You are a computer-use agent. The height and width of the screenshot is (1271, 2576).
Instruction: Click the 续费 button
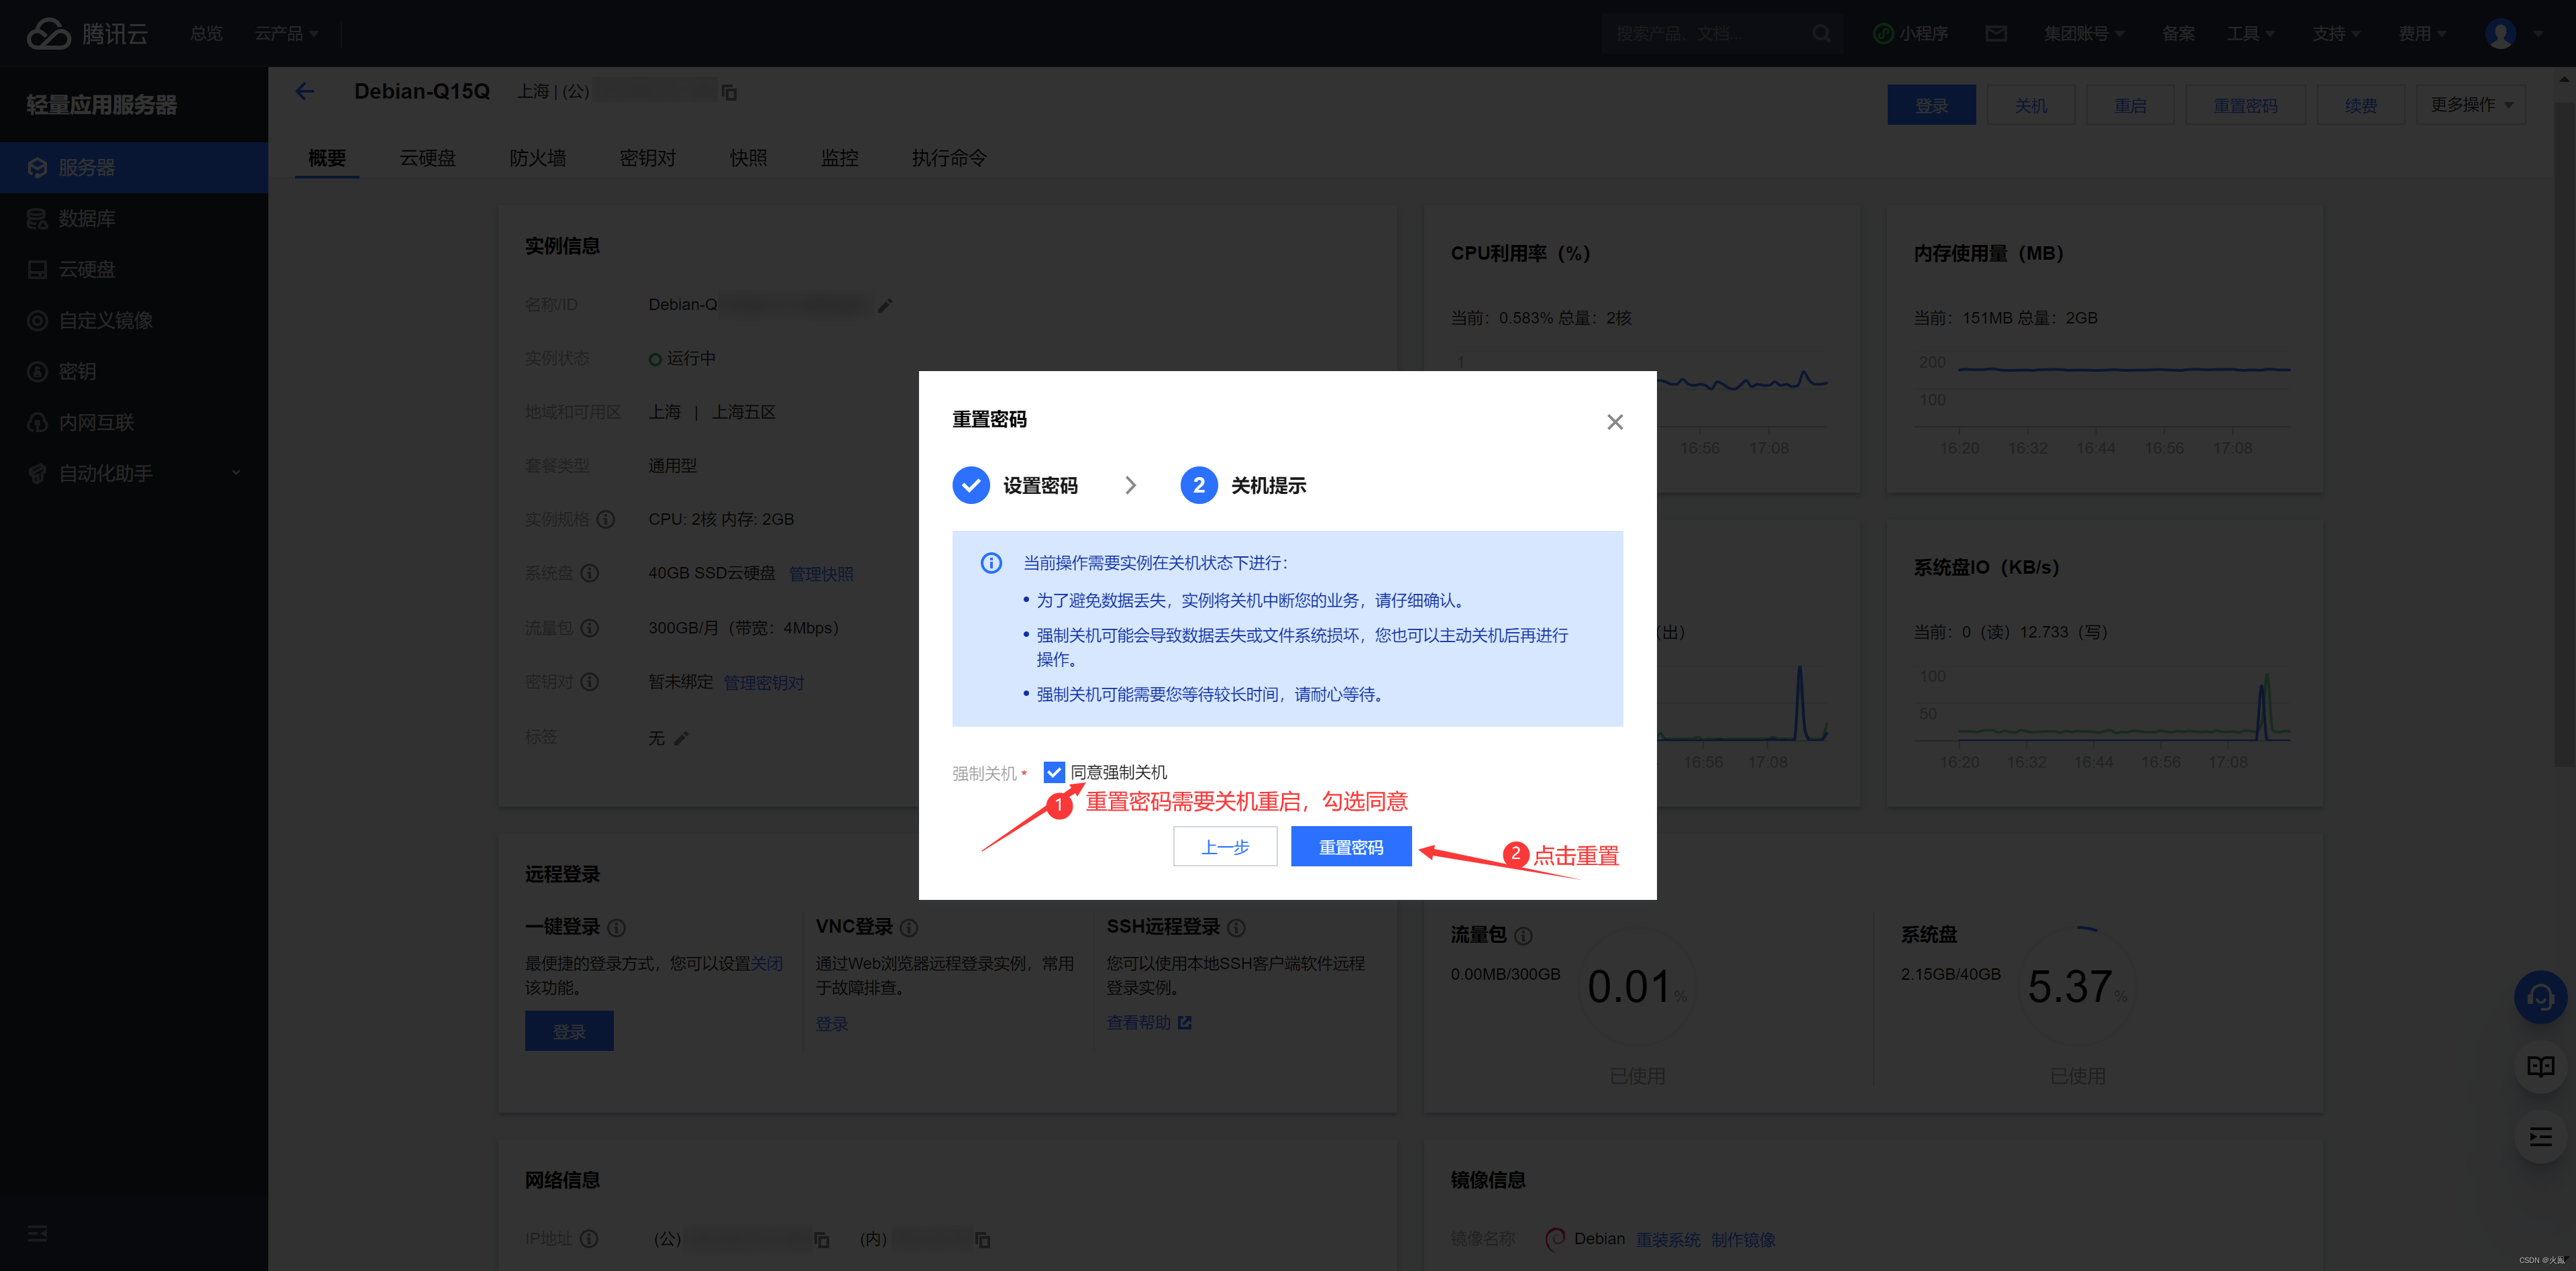(x=2360, y=105)
